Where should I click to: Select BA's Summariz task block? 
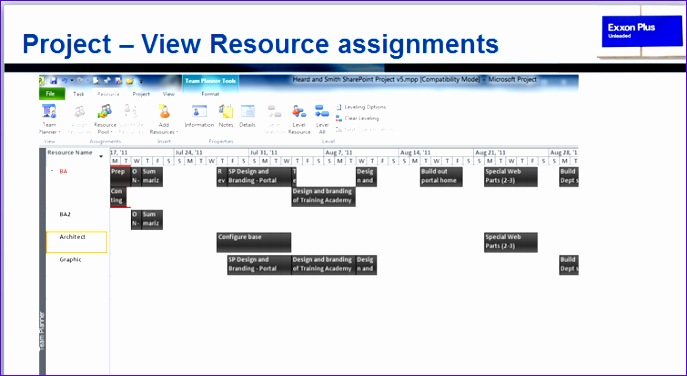[x=152, y=177]
